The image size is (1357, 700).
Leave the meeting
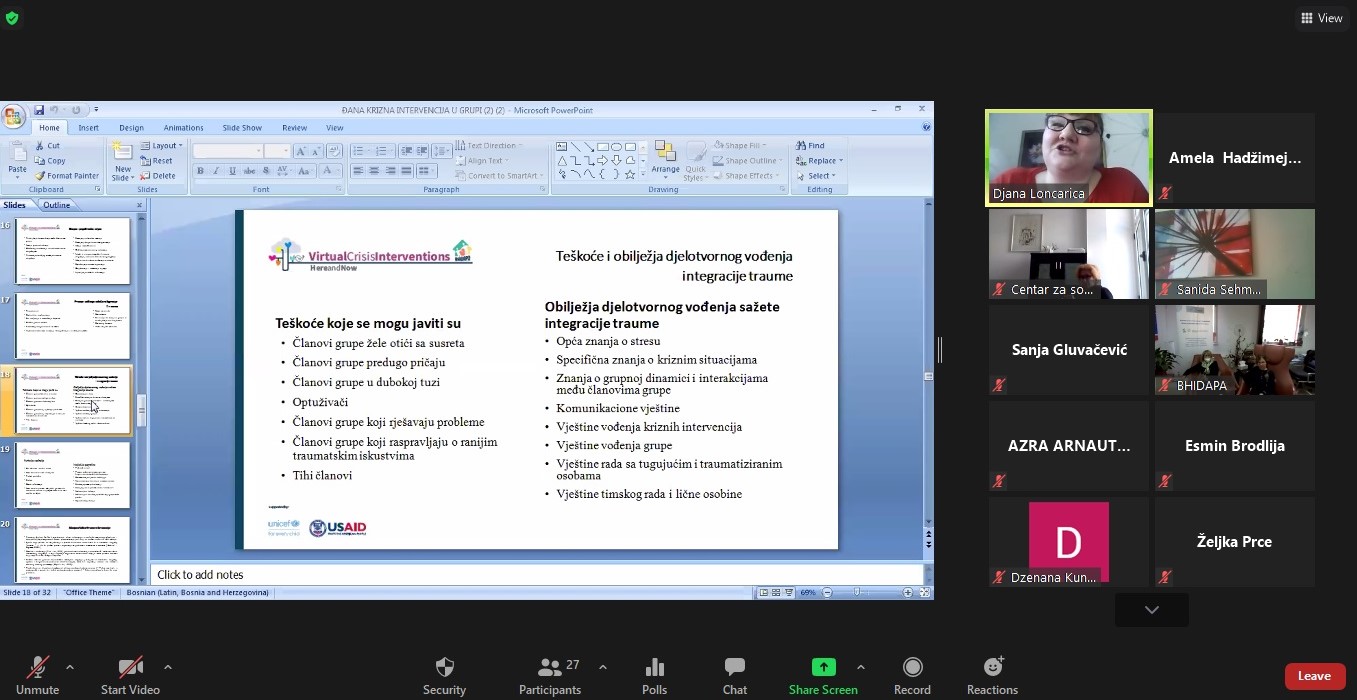1314,676
